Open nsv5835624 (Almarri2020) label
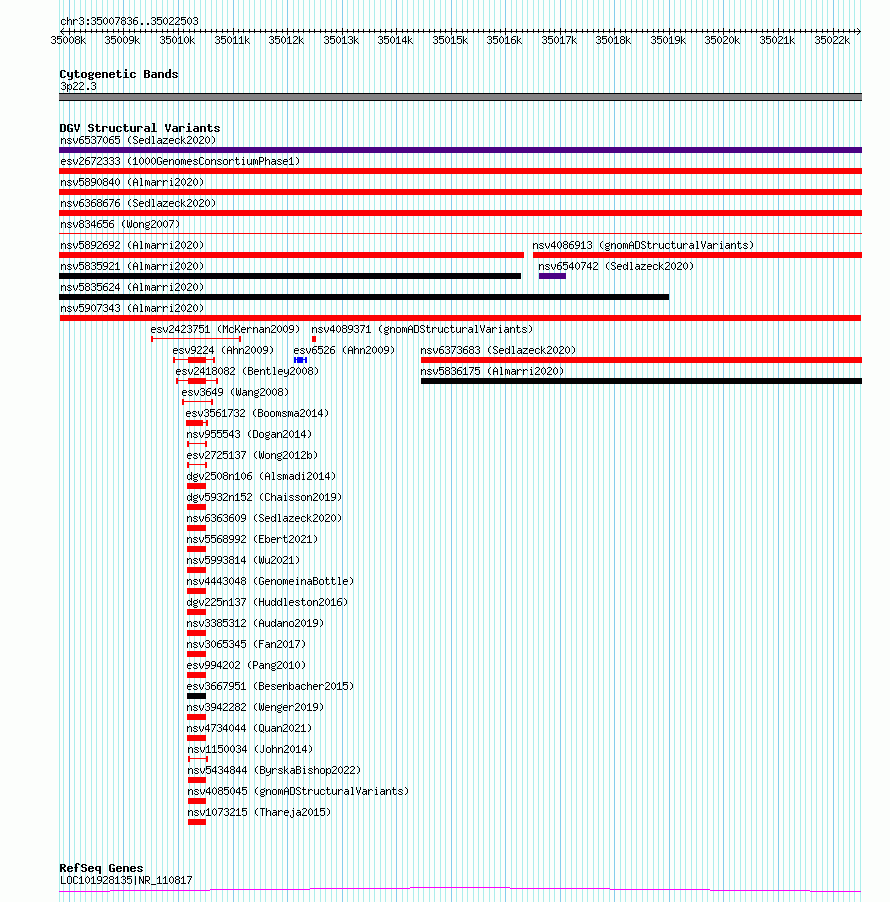This screenshot has width=890, height=902. 132,288
